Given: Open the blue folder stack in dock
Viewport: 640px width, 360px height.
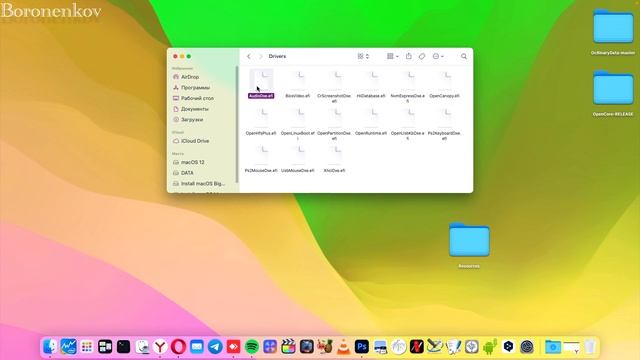Looking at the screenshot, I should coord(553,347).
